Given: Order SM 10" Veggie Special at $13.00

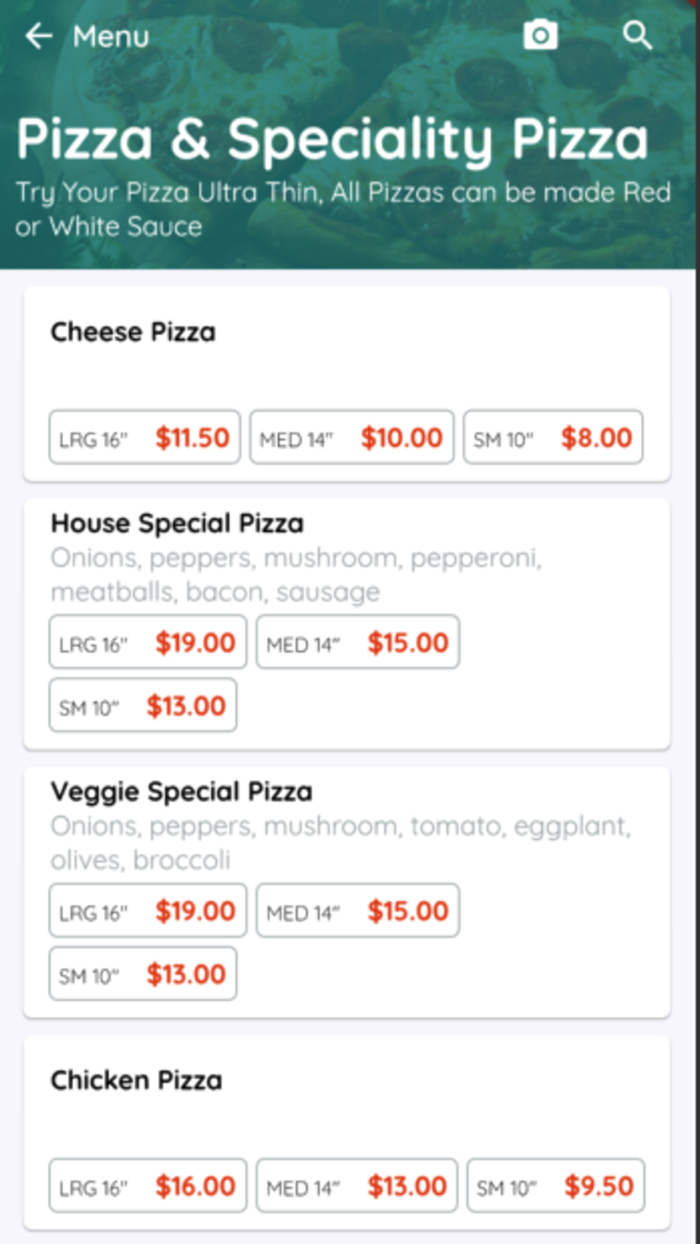Looking at the screenshot, I should tap(142, 973).
